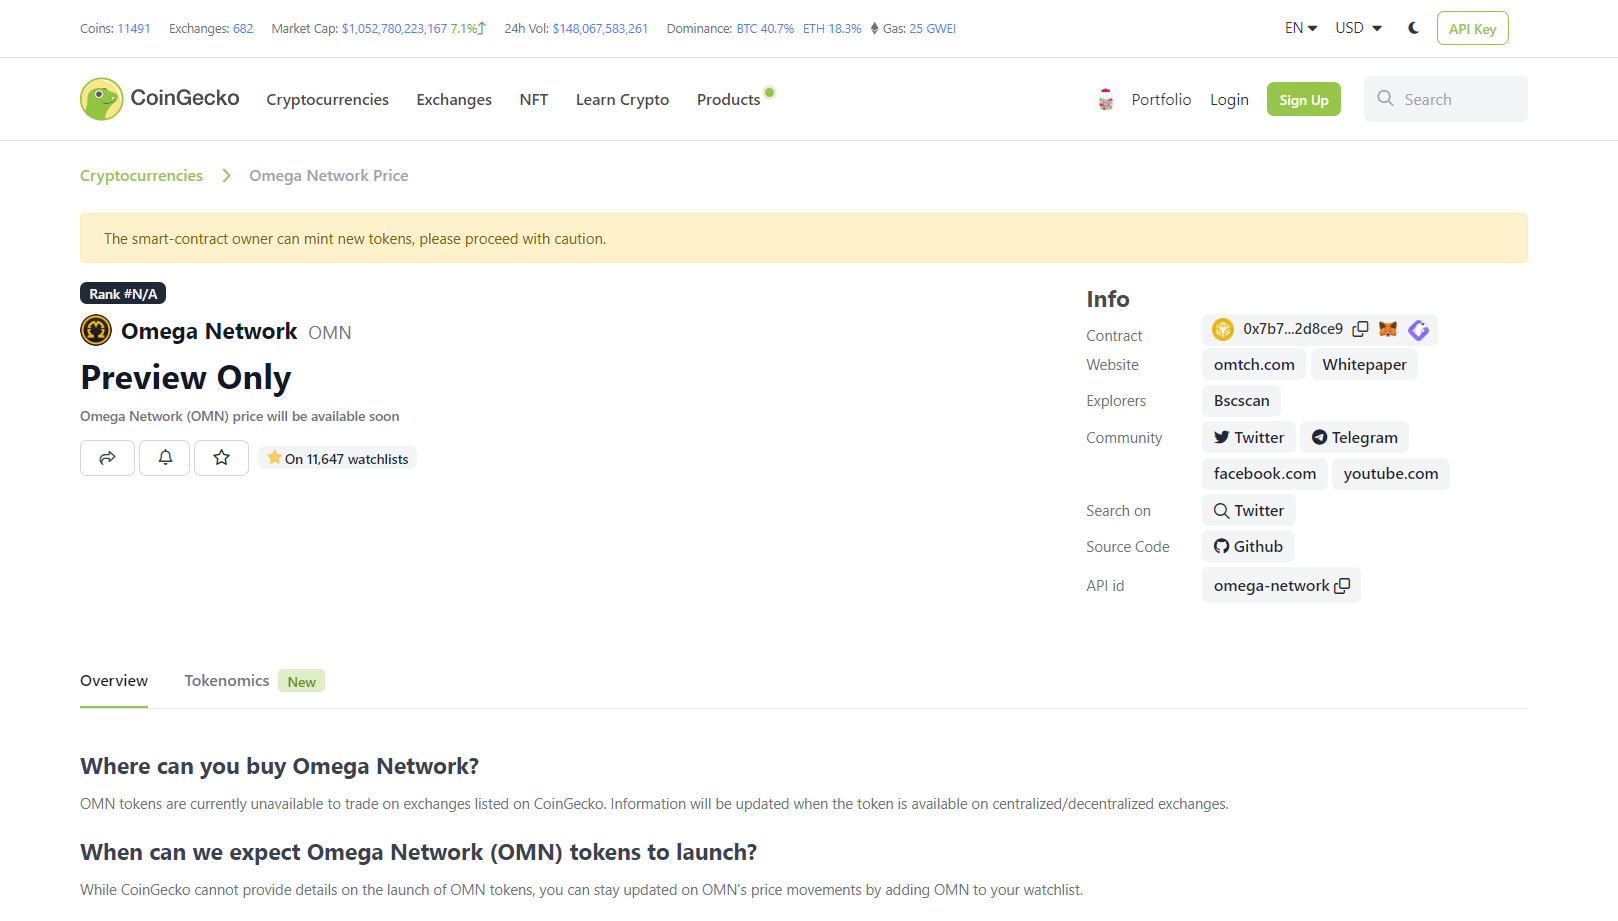This screenshot has height=921, width=1618.
Task: Click the Login link
Action: click(1229, 99)
